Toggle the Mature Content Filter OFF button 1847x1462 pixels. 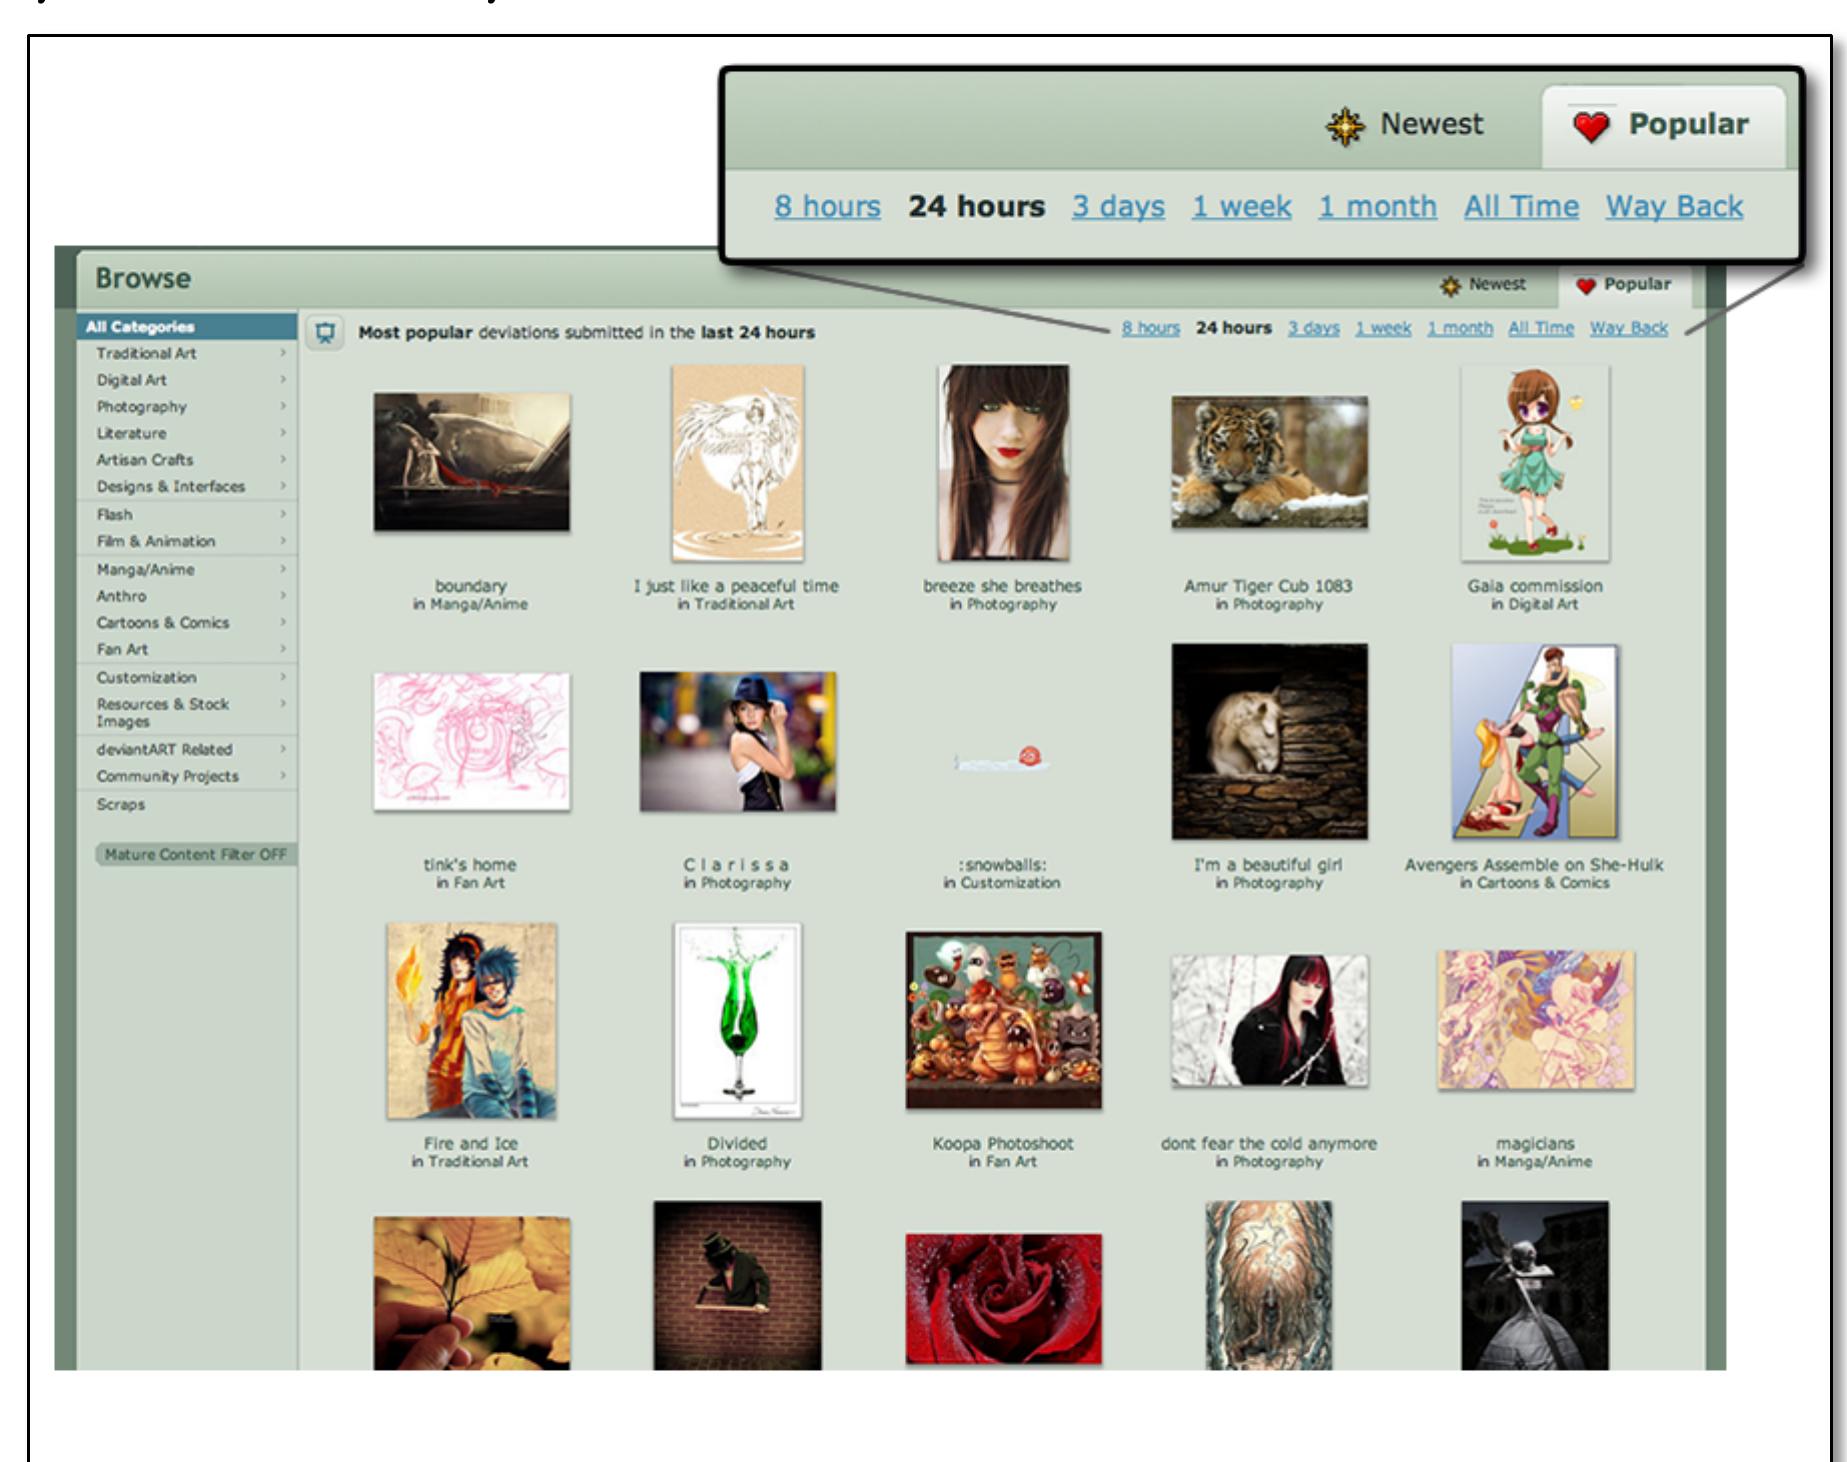(195, 855)
